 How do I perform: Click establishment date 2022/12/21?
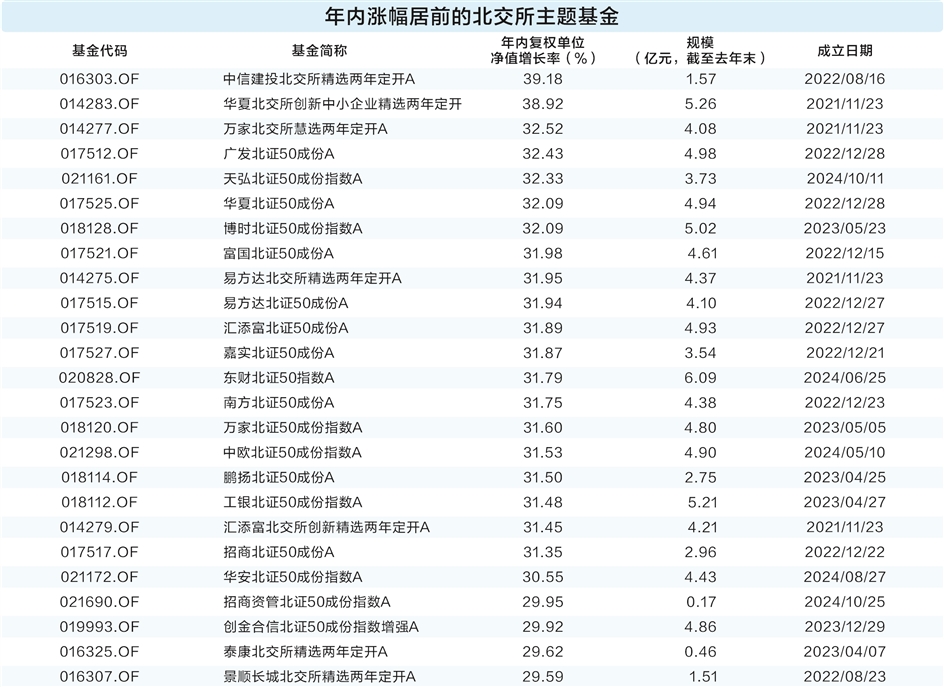tap(845, 353)
